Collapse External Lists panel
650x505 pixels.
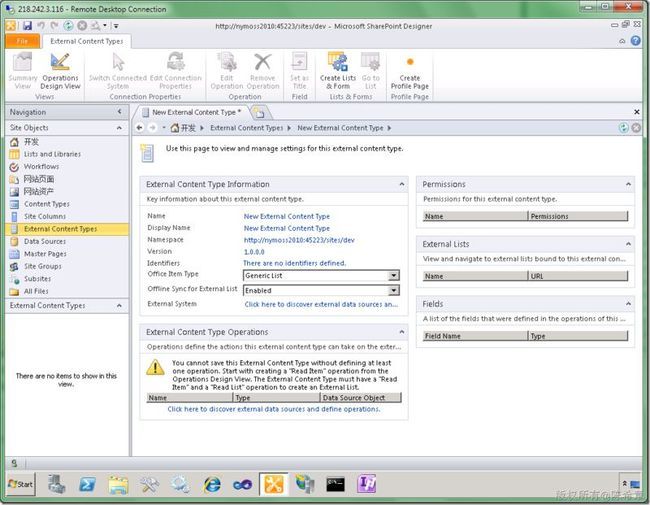[x=628, y=244]
